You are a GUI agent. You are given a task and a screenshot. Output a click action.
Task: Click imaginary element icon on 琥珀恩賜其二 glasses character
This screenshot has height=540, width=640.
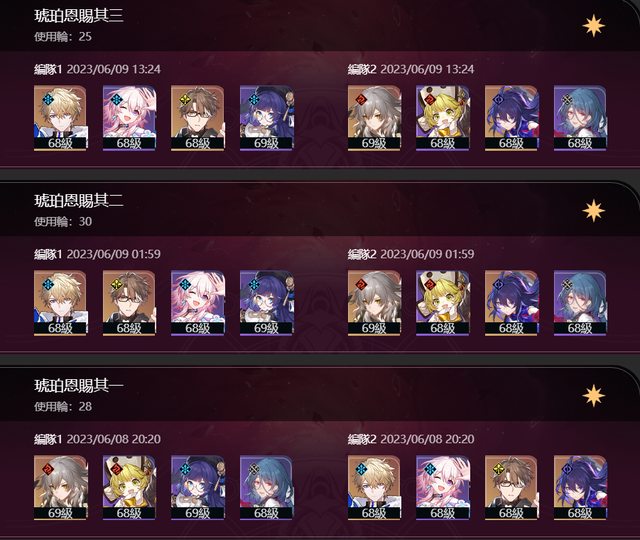coord(117,284)
